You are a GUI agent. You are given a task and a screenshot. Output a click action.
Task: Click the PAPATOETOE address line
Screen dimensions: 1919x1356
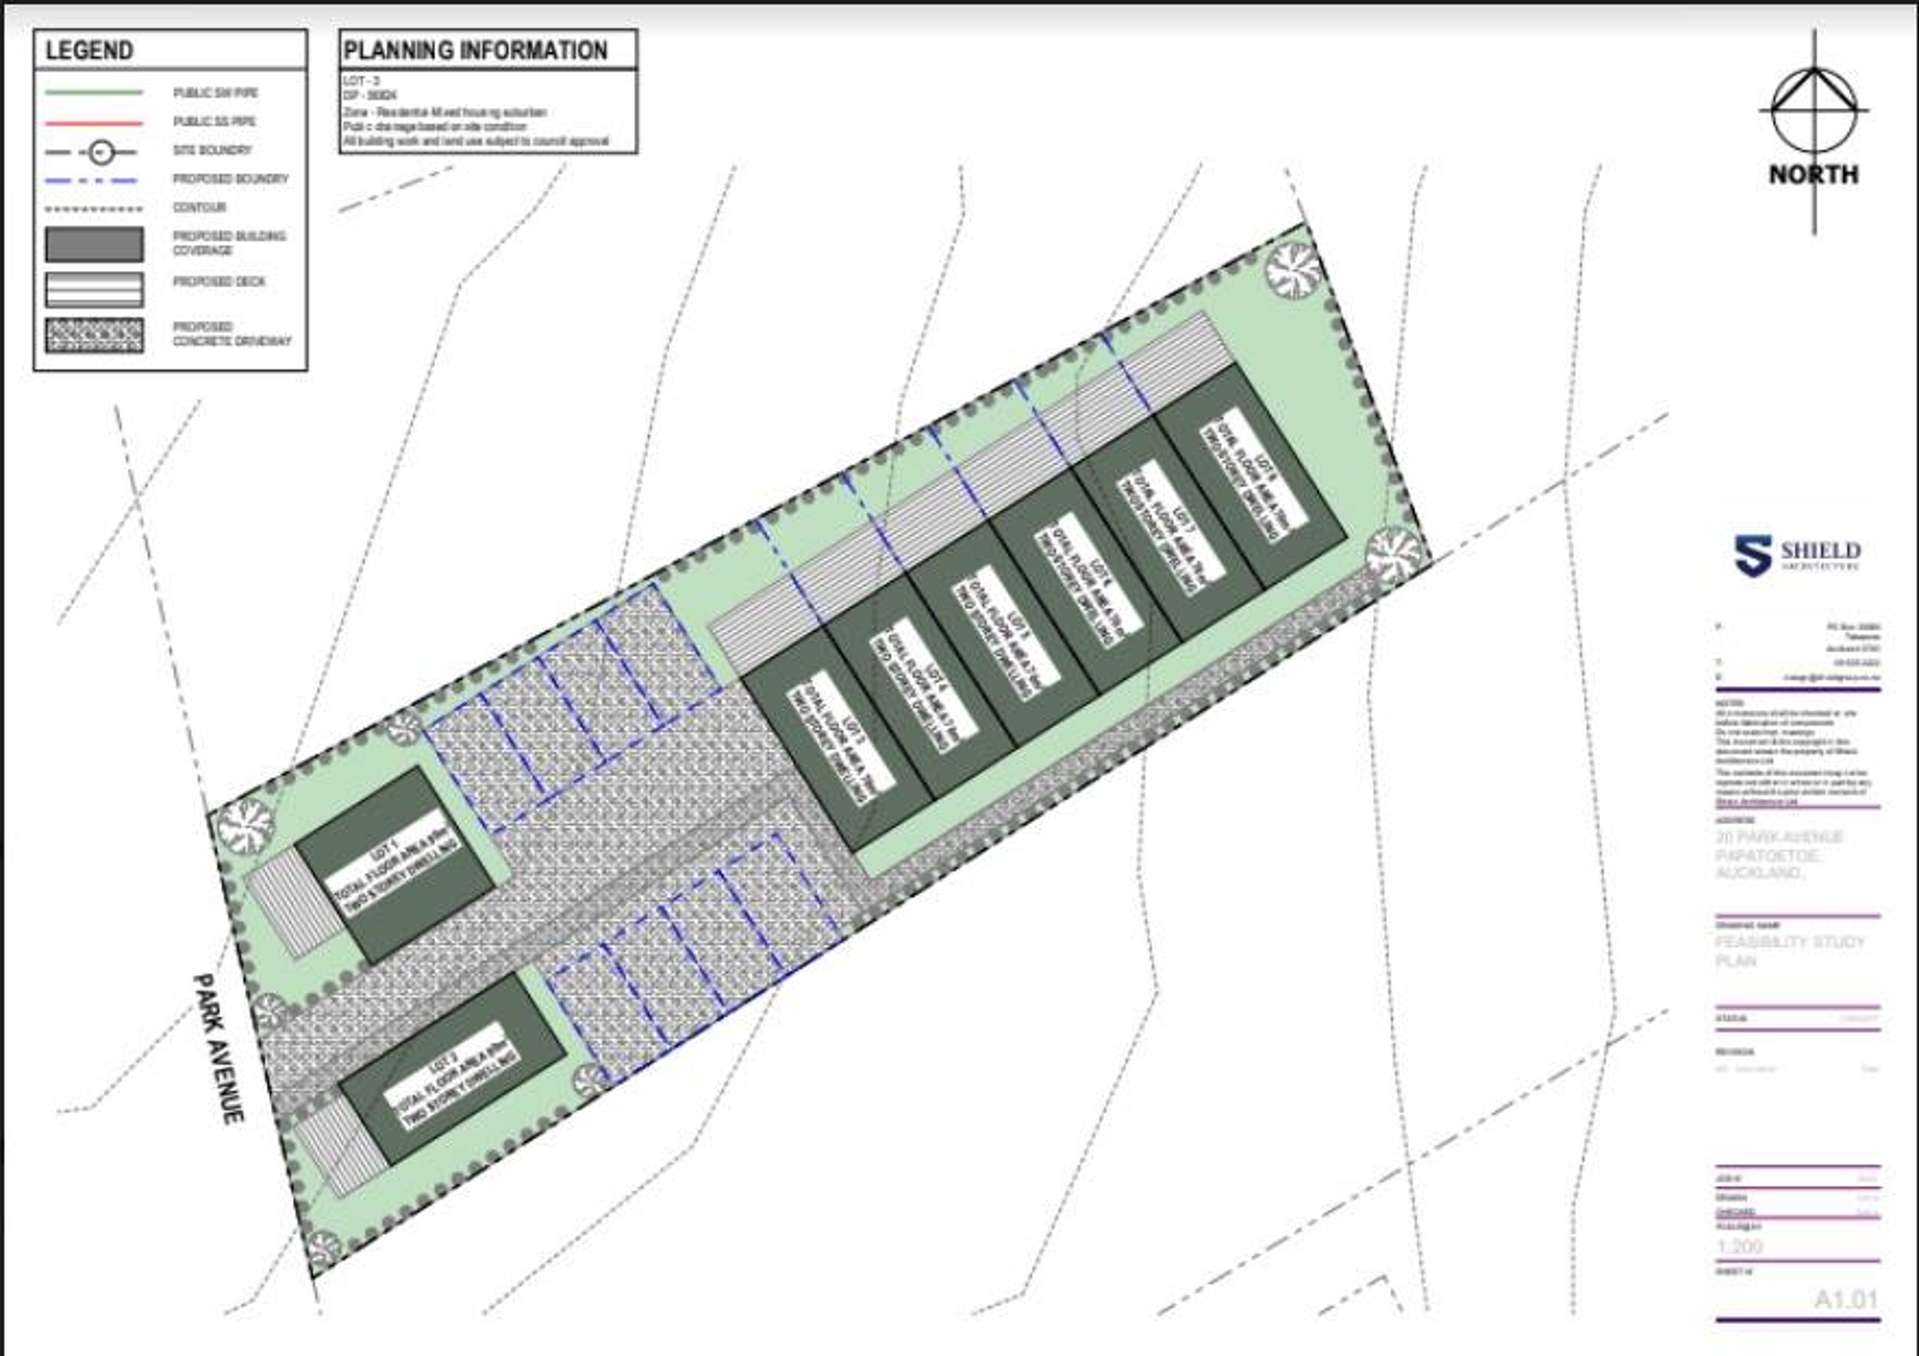1767,856
